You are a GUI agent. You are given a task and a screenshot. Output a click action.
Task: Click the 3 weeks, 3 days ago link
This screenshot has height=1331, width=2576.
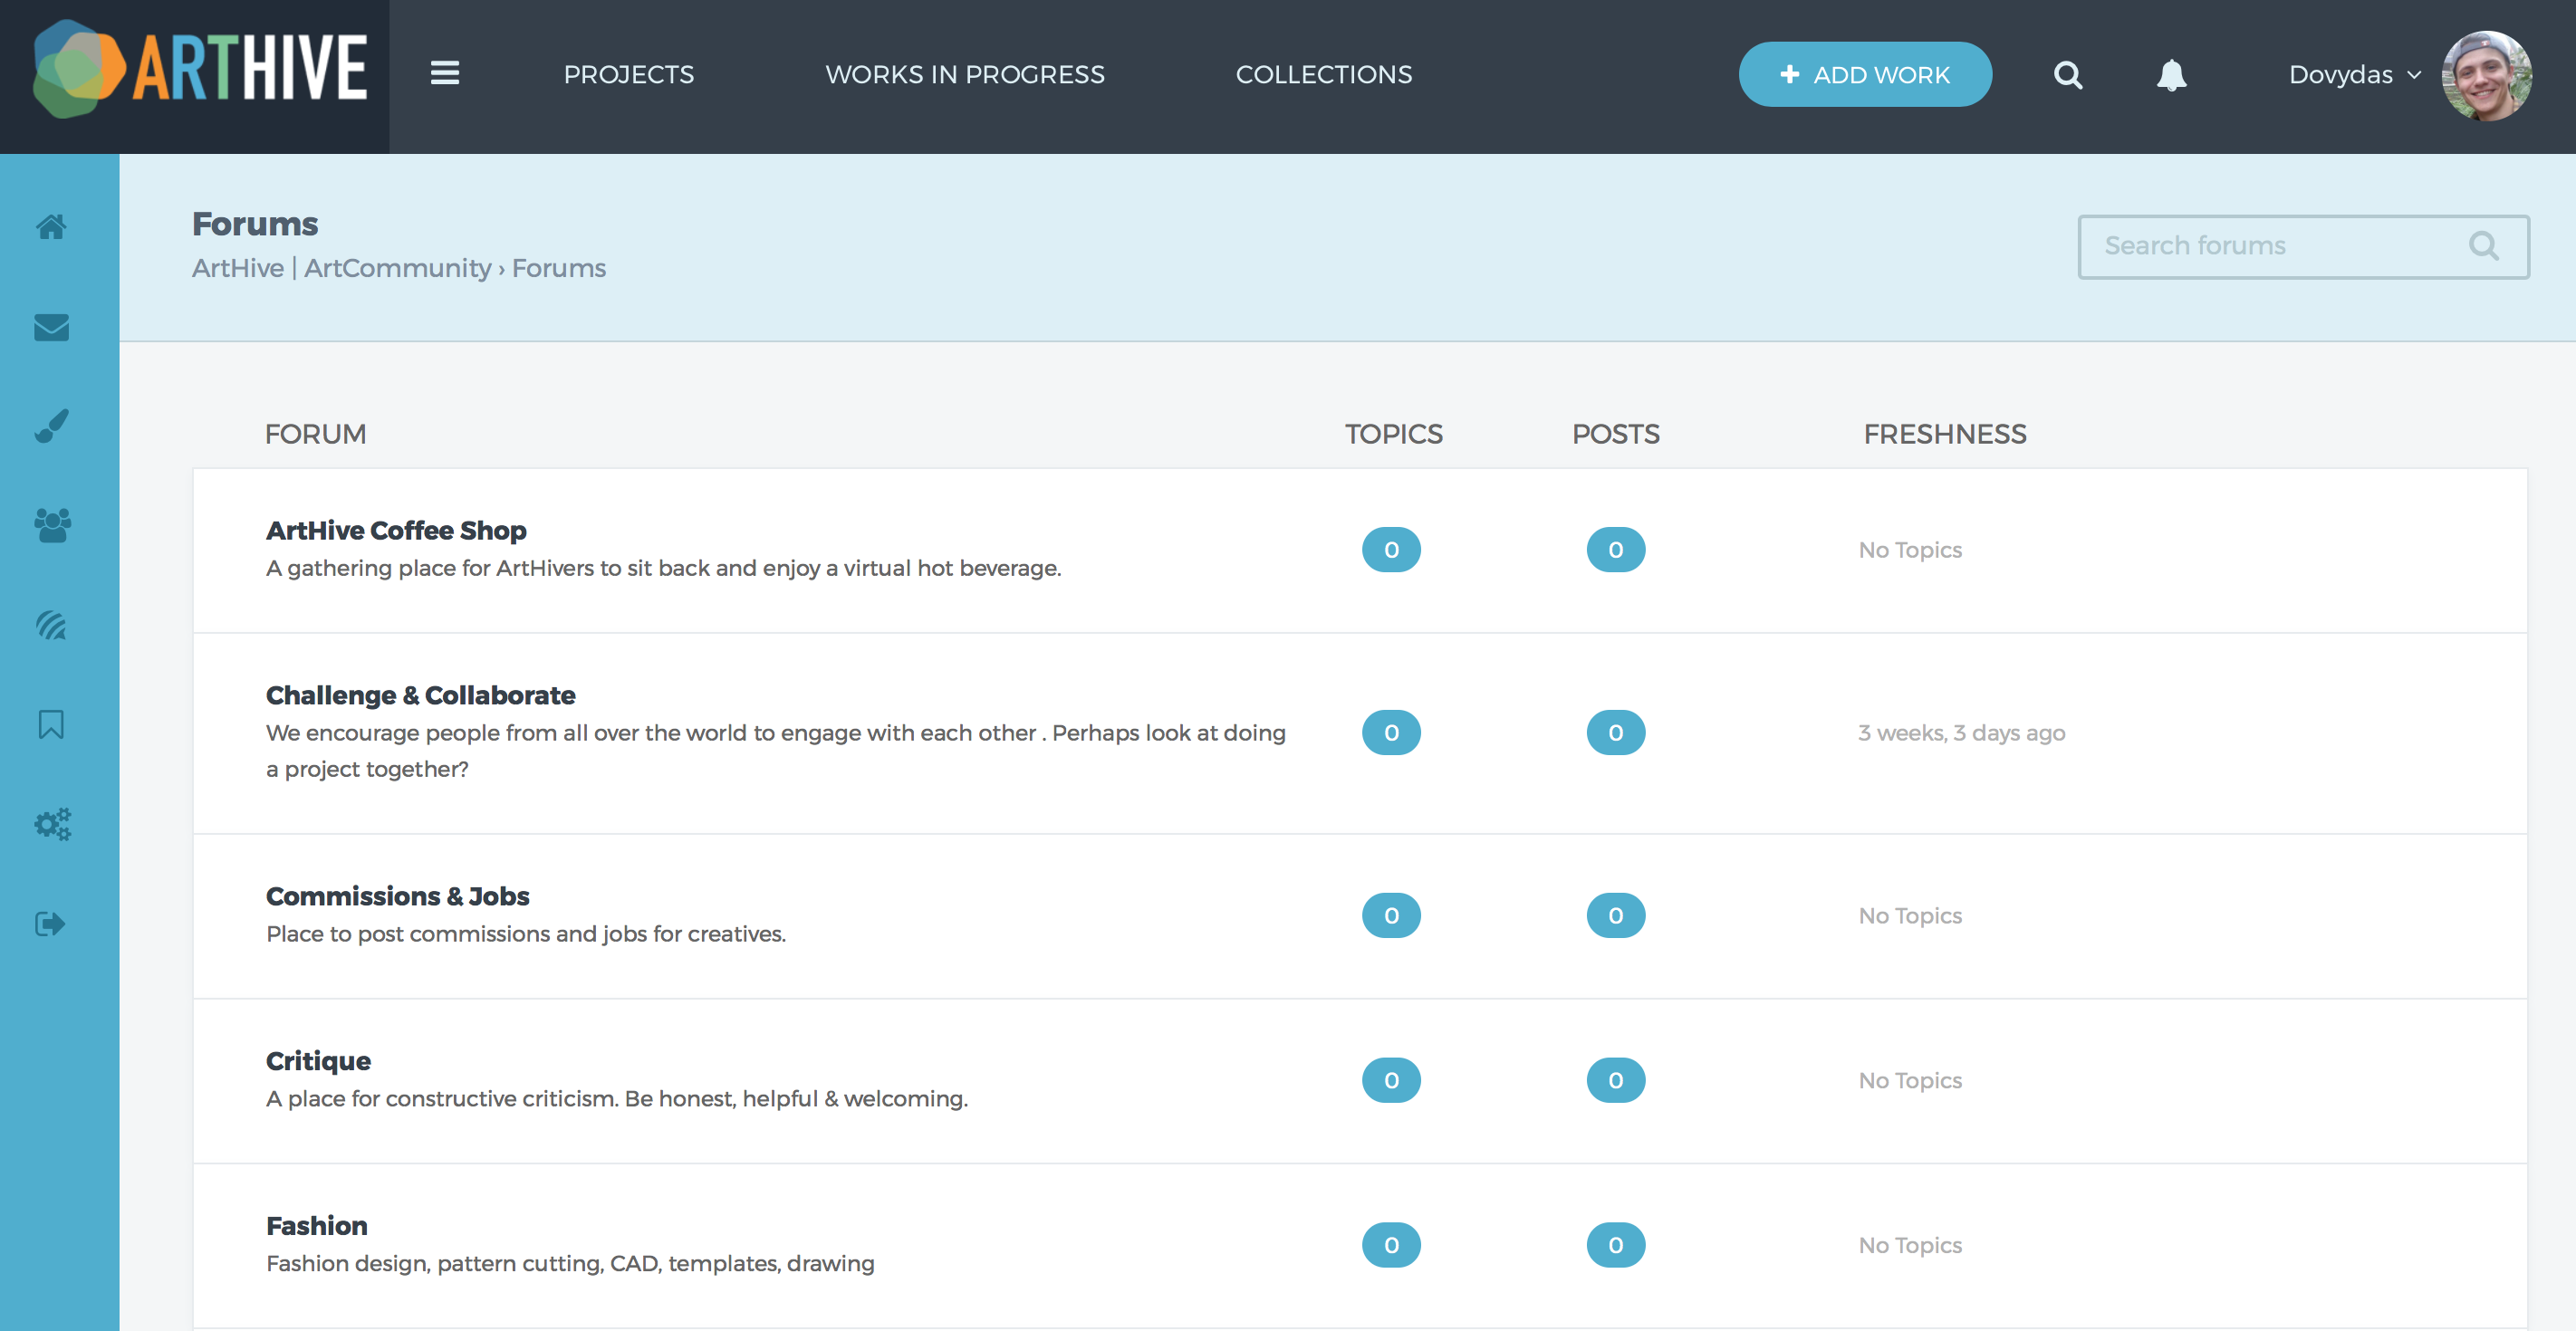[1960, 733]
